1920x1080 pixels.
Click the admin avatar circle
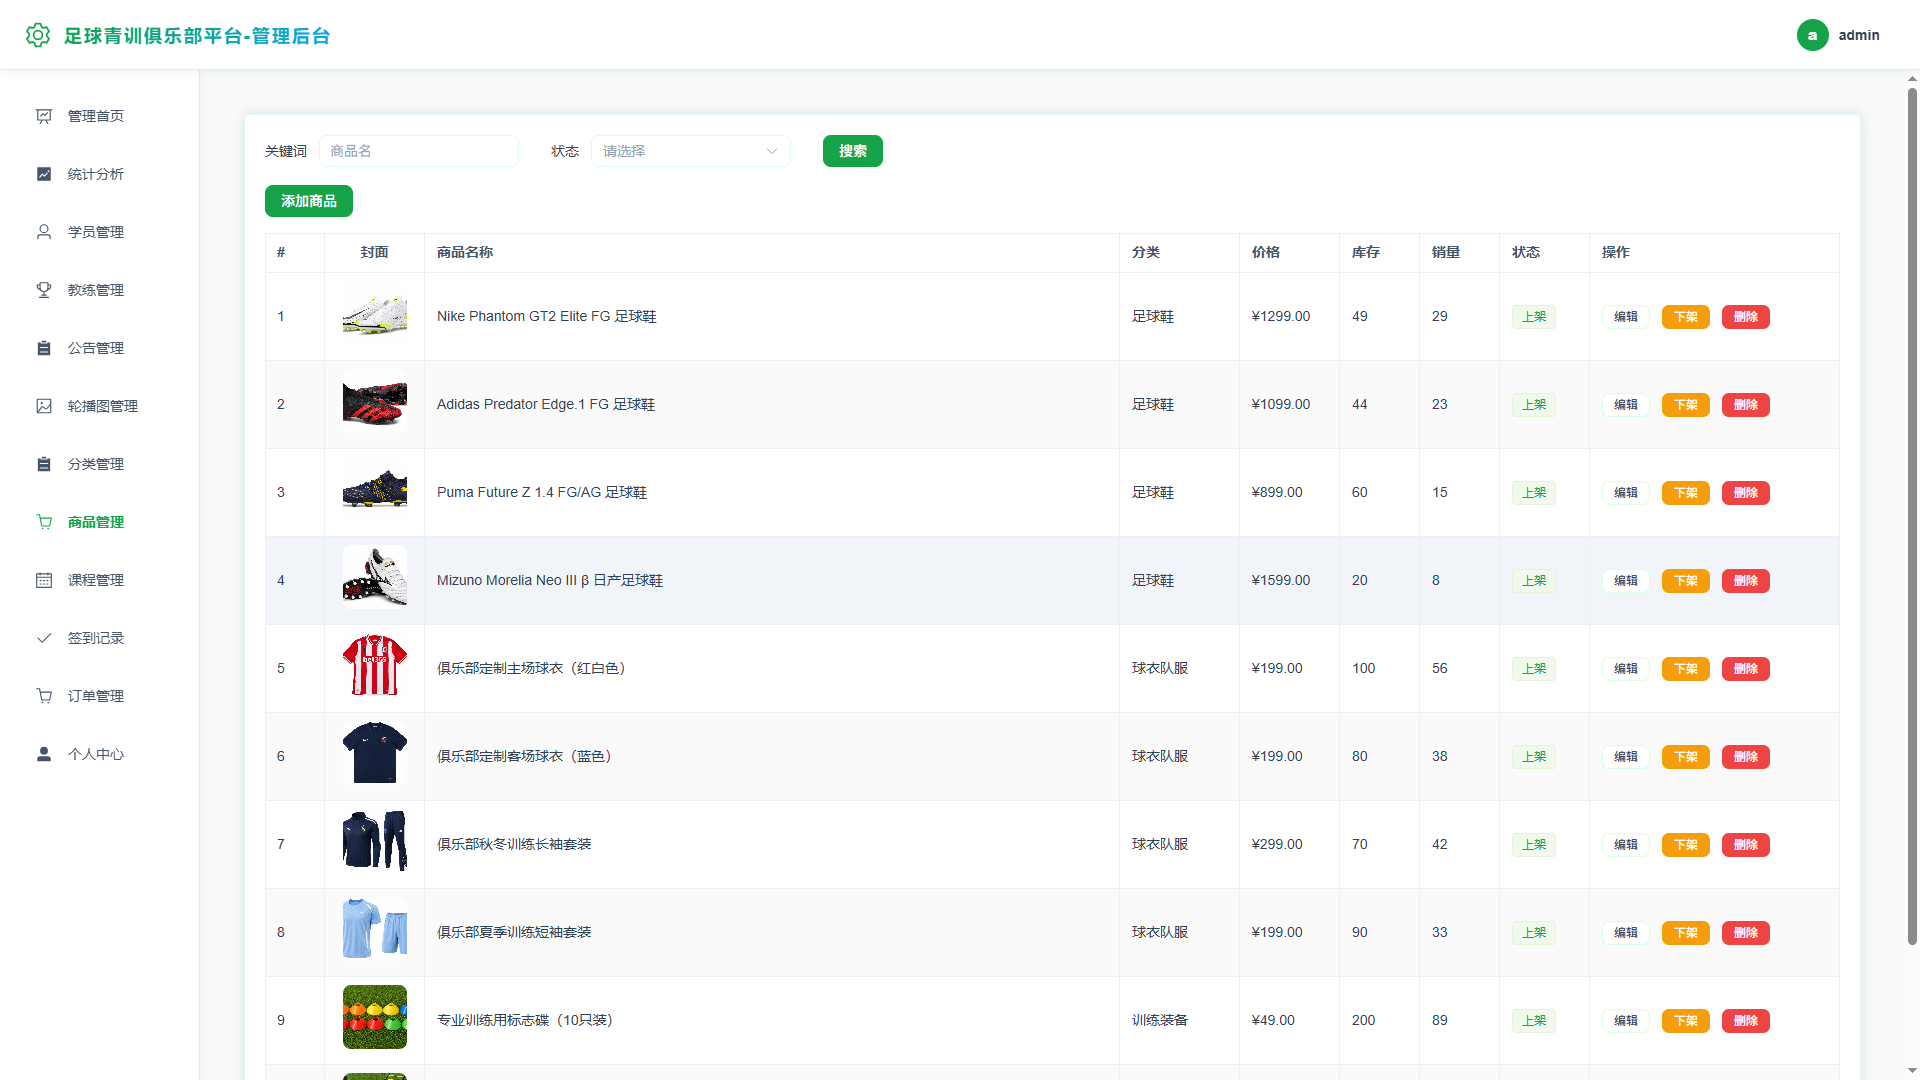[x=1812, y=35]
